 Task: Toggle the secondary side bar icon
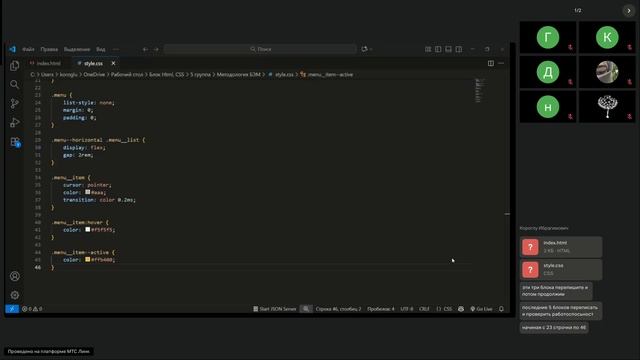pyautogui.click(x=459, y=49)
